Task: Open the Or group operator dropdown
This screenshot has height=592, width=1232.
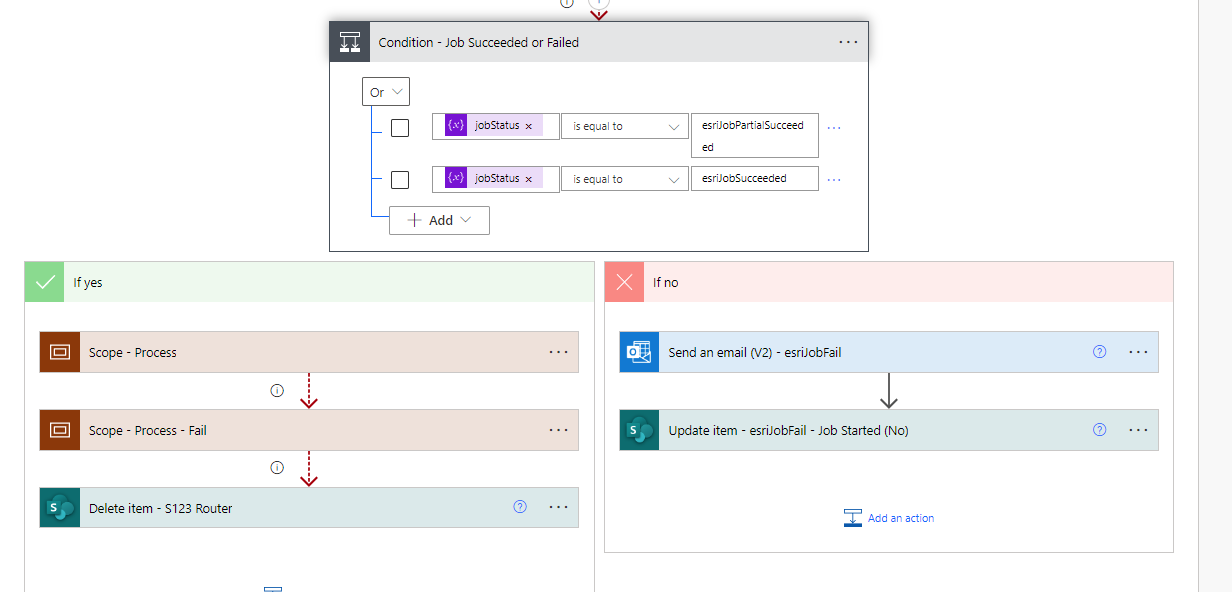Action: [x=386, y=92]
